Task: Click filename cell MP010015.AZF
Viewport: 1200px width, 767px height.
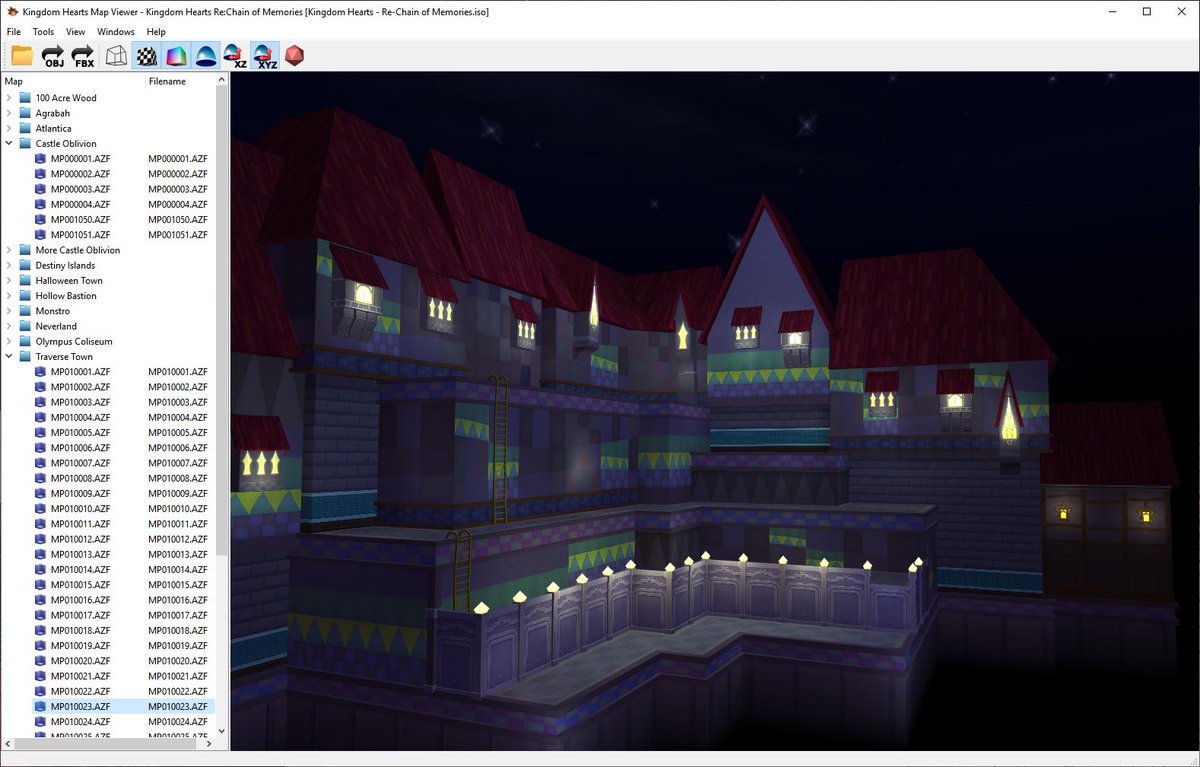Action: [x=178, y=584]
